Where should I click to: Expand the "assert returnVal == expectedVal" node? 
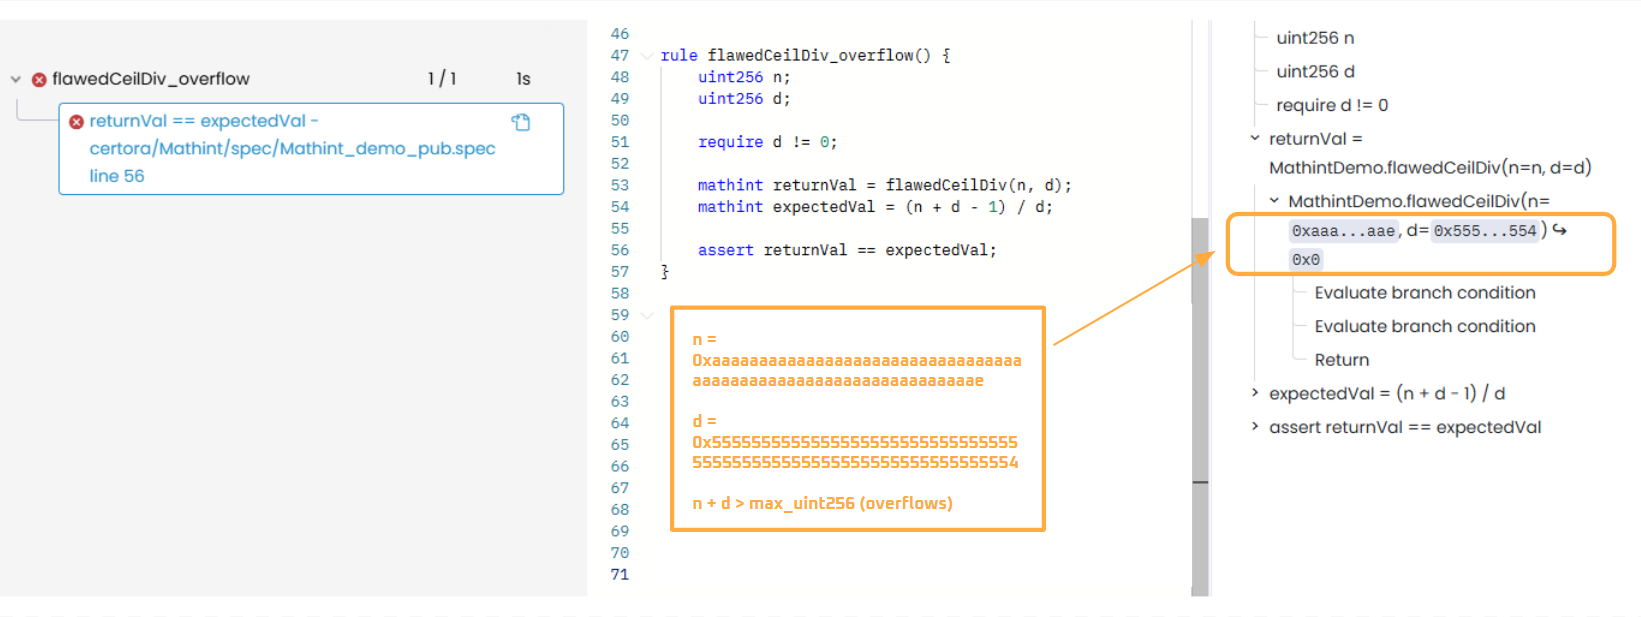tap(1255, 427)
